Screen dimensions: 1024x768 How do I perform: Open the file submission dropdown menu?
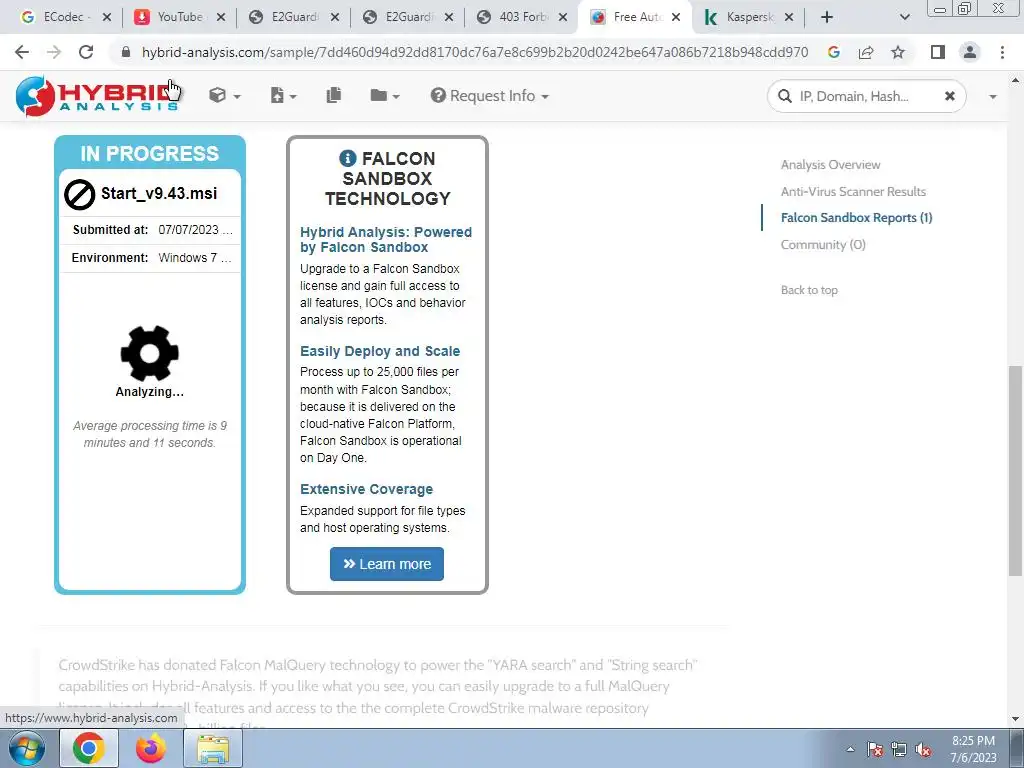pyautogui.click(x=283, y=96)
